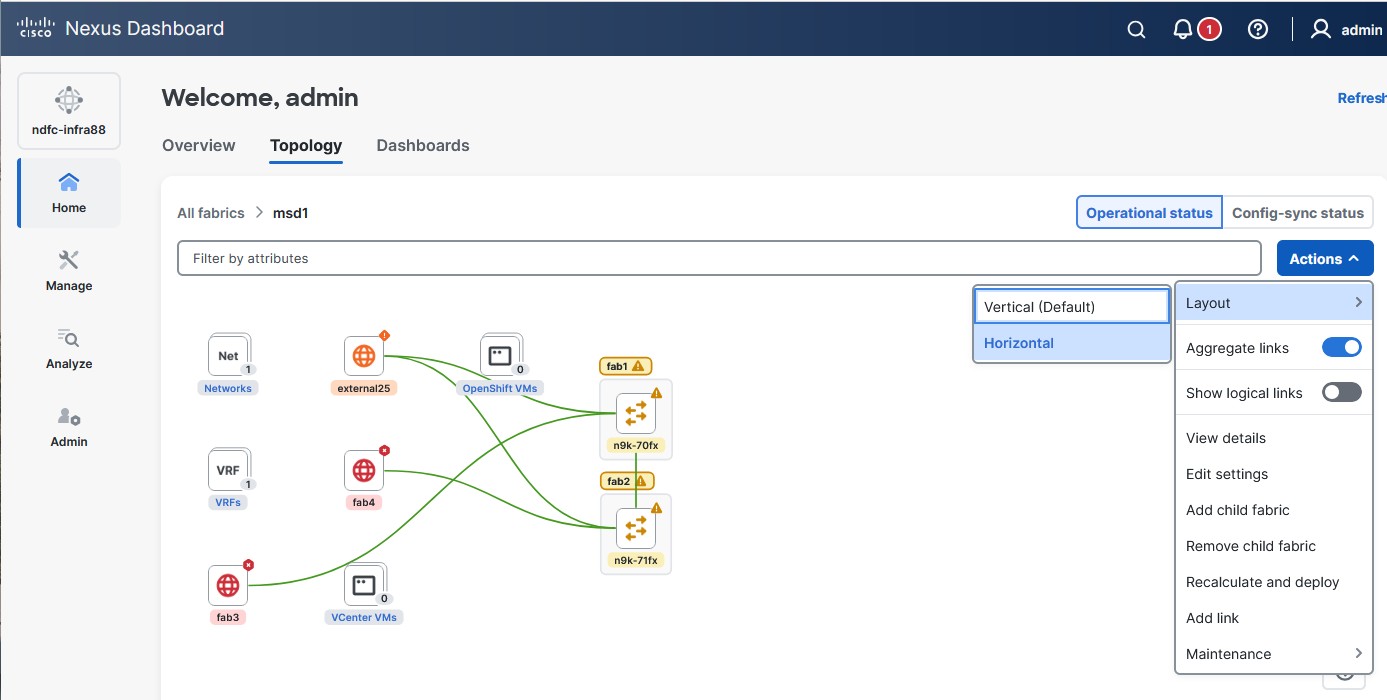Choose Vertical (Default) layout option

coord(1072,306)
